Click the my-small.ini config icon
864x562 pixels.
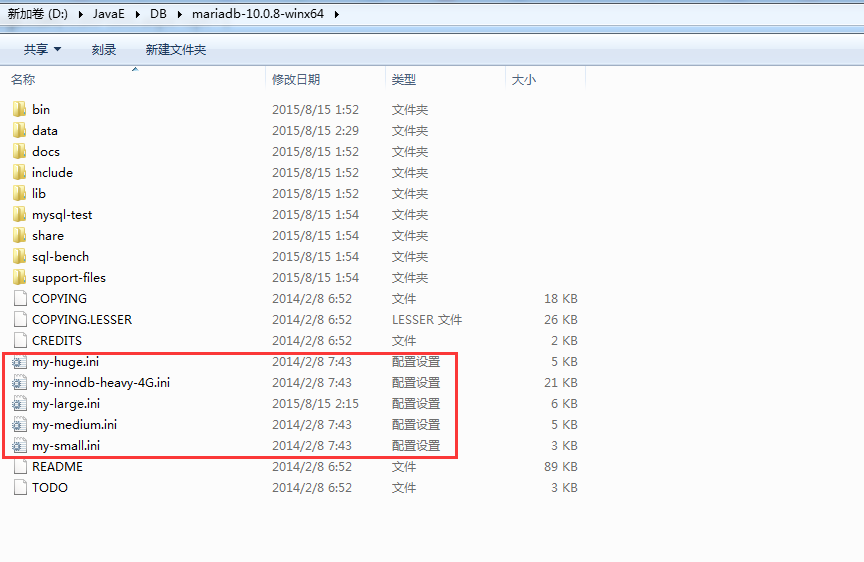pos(19,445)
